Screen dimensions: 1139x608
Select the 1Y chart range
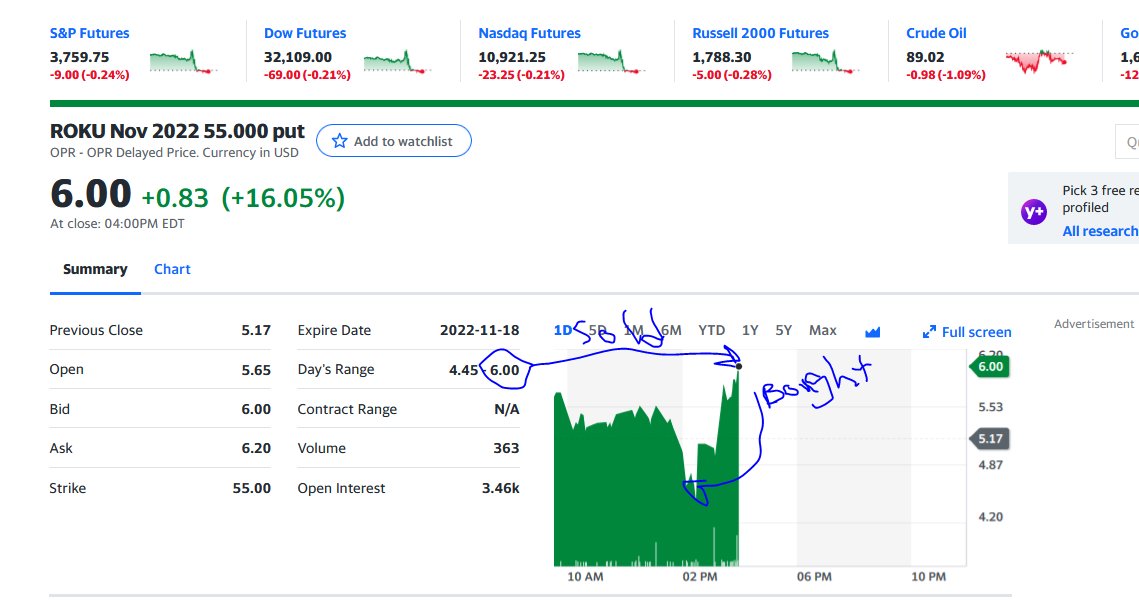tap(750, 331)
